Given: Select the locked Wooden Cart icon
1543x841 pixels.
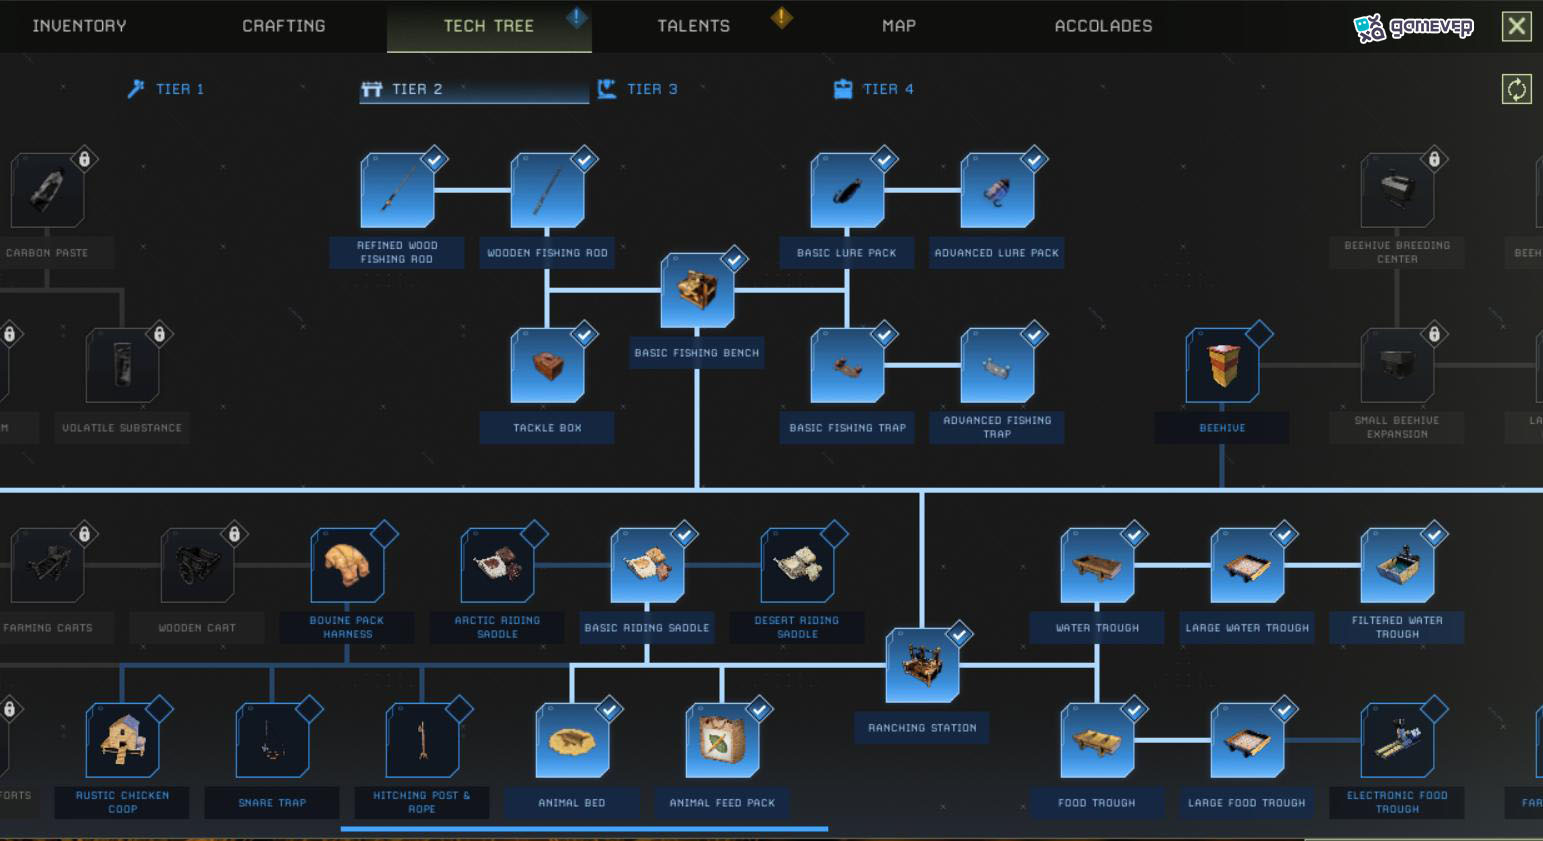Looking at the screenshot, I should [197, 565].
